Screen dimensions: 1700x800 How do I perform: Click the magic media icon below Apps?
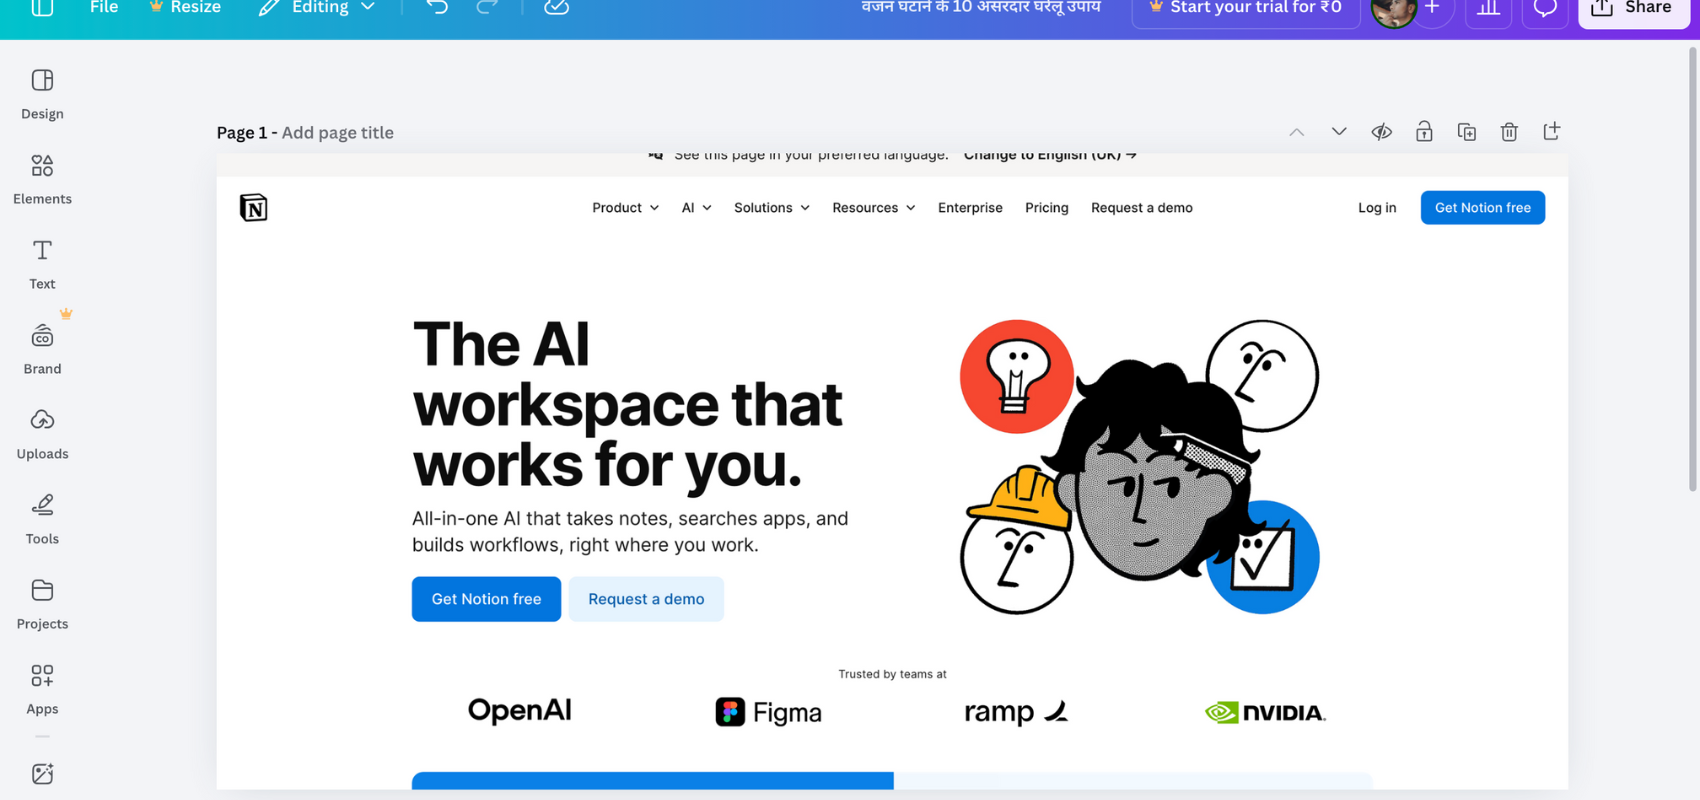pyautogui.click(x=42, y=774)
